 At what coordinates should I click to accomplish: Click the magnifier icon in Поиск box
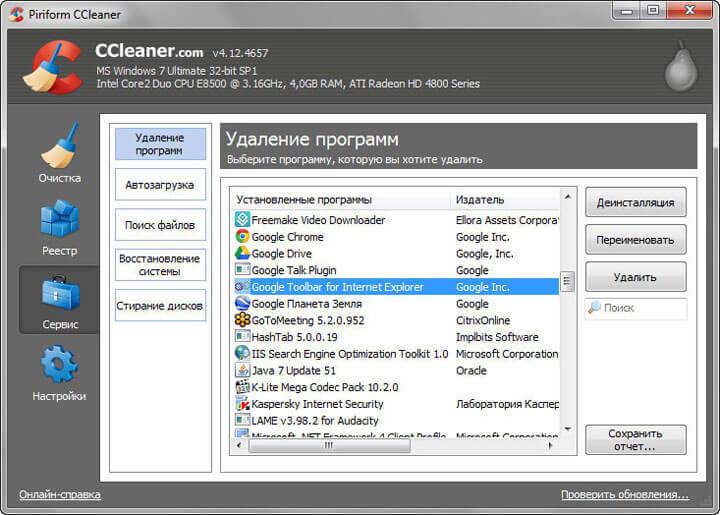595,307
